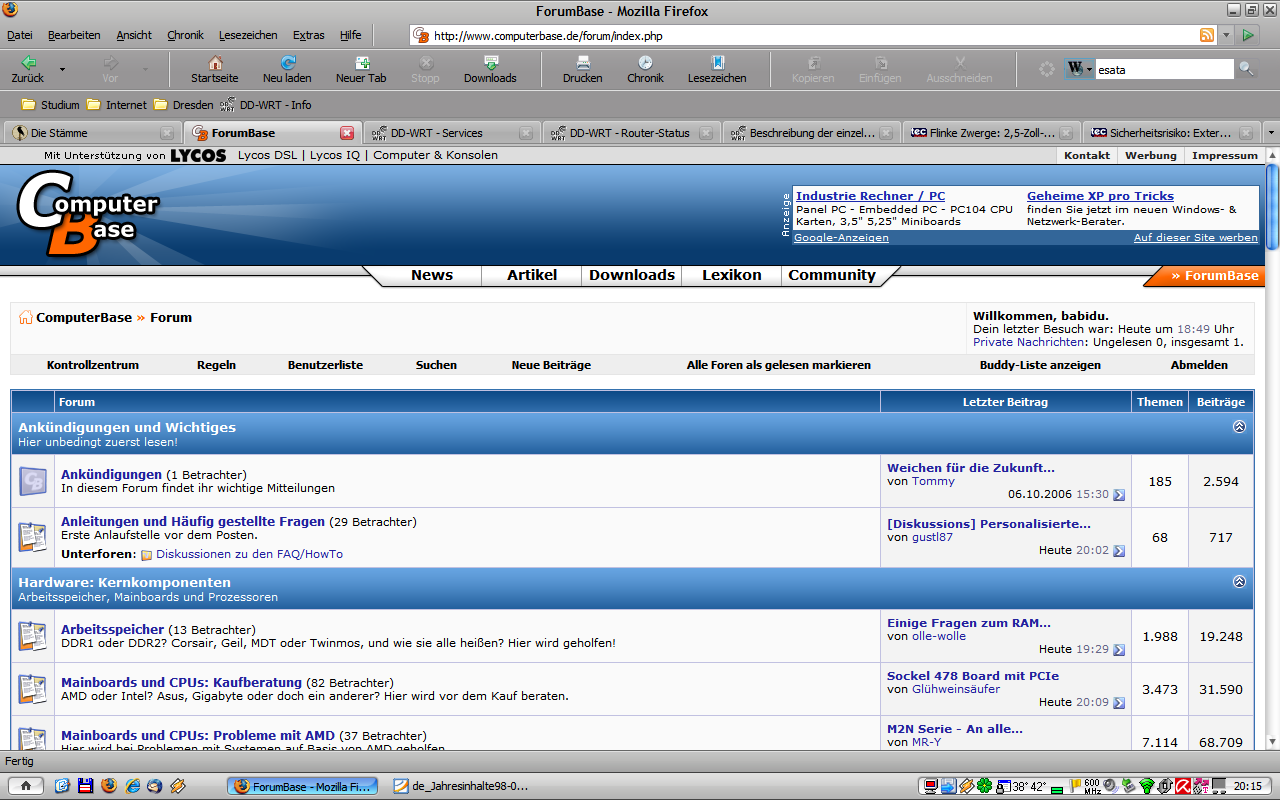
Task: Switch to Die Stämme tab
Action: coord(92,133)
